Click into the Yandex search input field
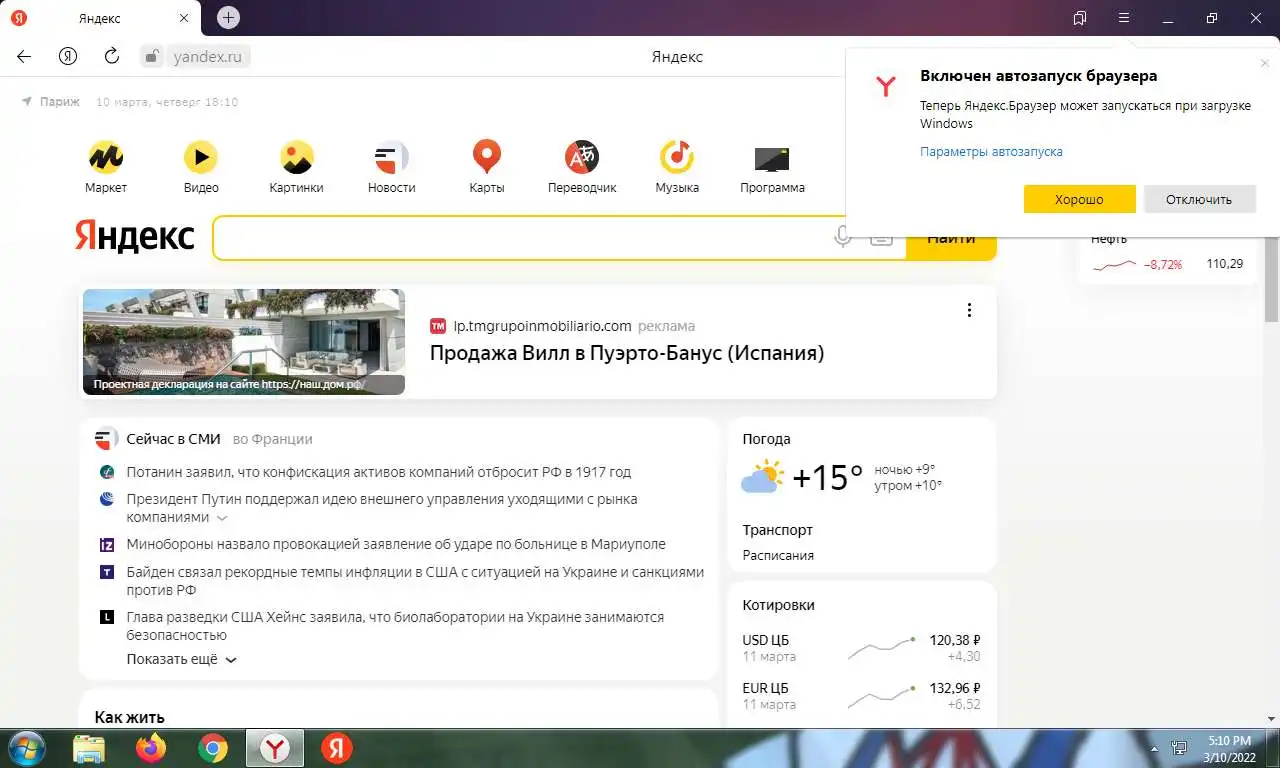 click(x=520, y=238)
